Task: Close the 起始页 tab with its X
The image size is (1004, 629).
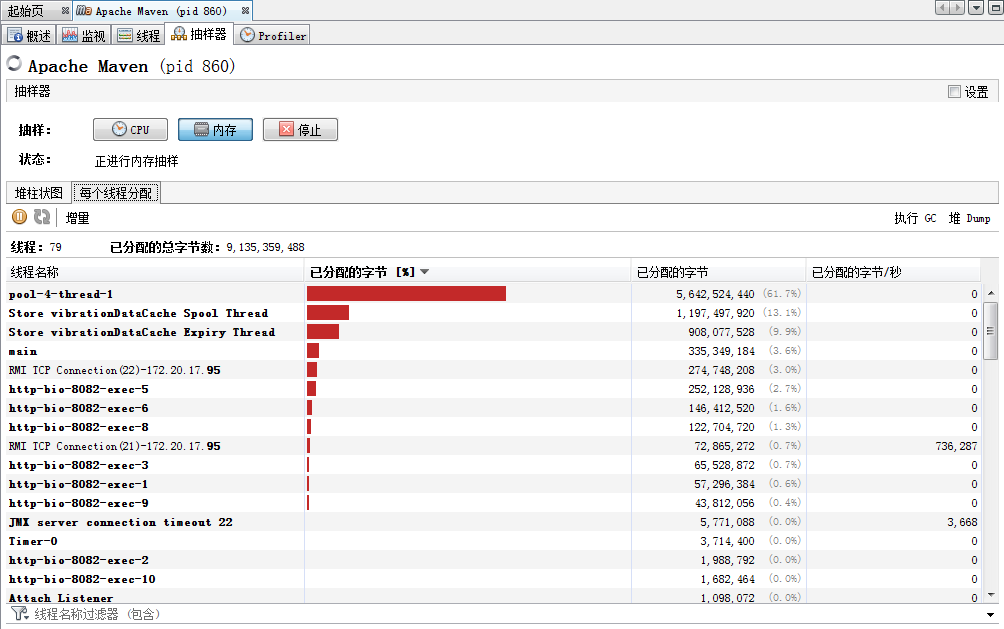Action: pos(65,10)
